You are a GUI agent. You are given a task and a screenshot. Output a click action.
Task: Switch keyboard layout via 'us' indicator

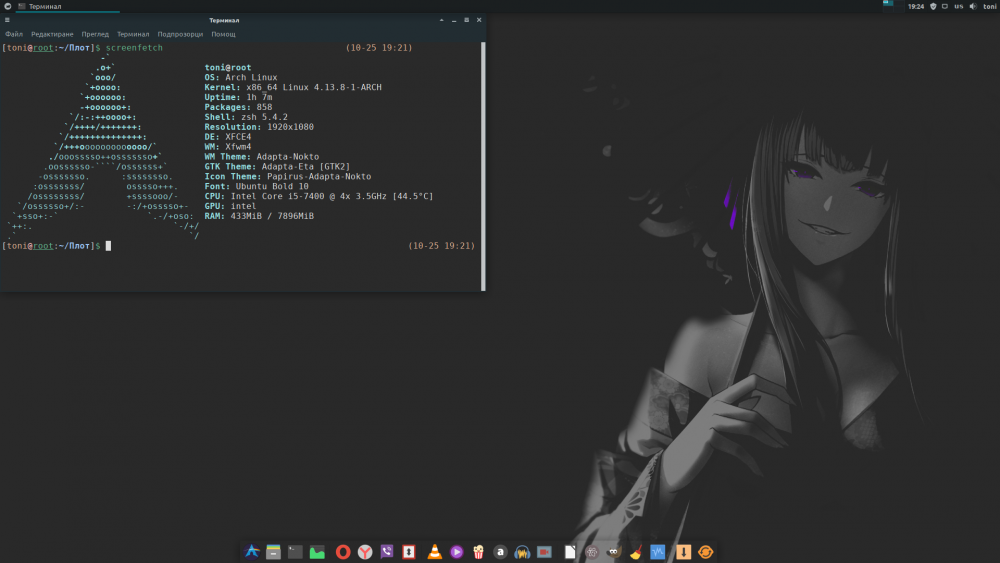click(x=959, y=6)
